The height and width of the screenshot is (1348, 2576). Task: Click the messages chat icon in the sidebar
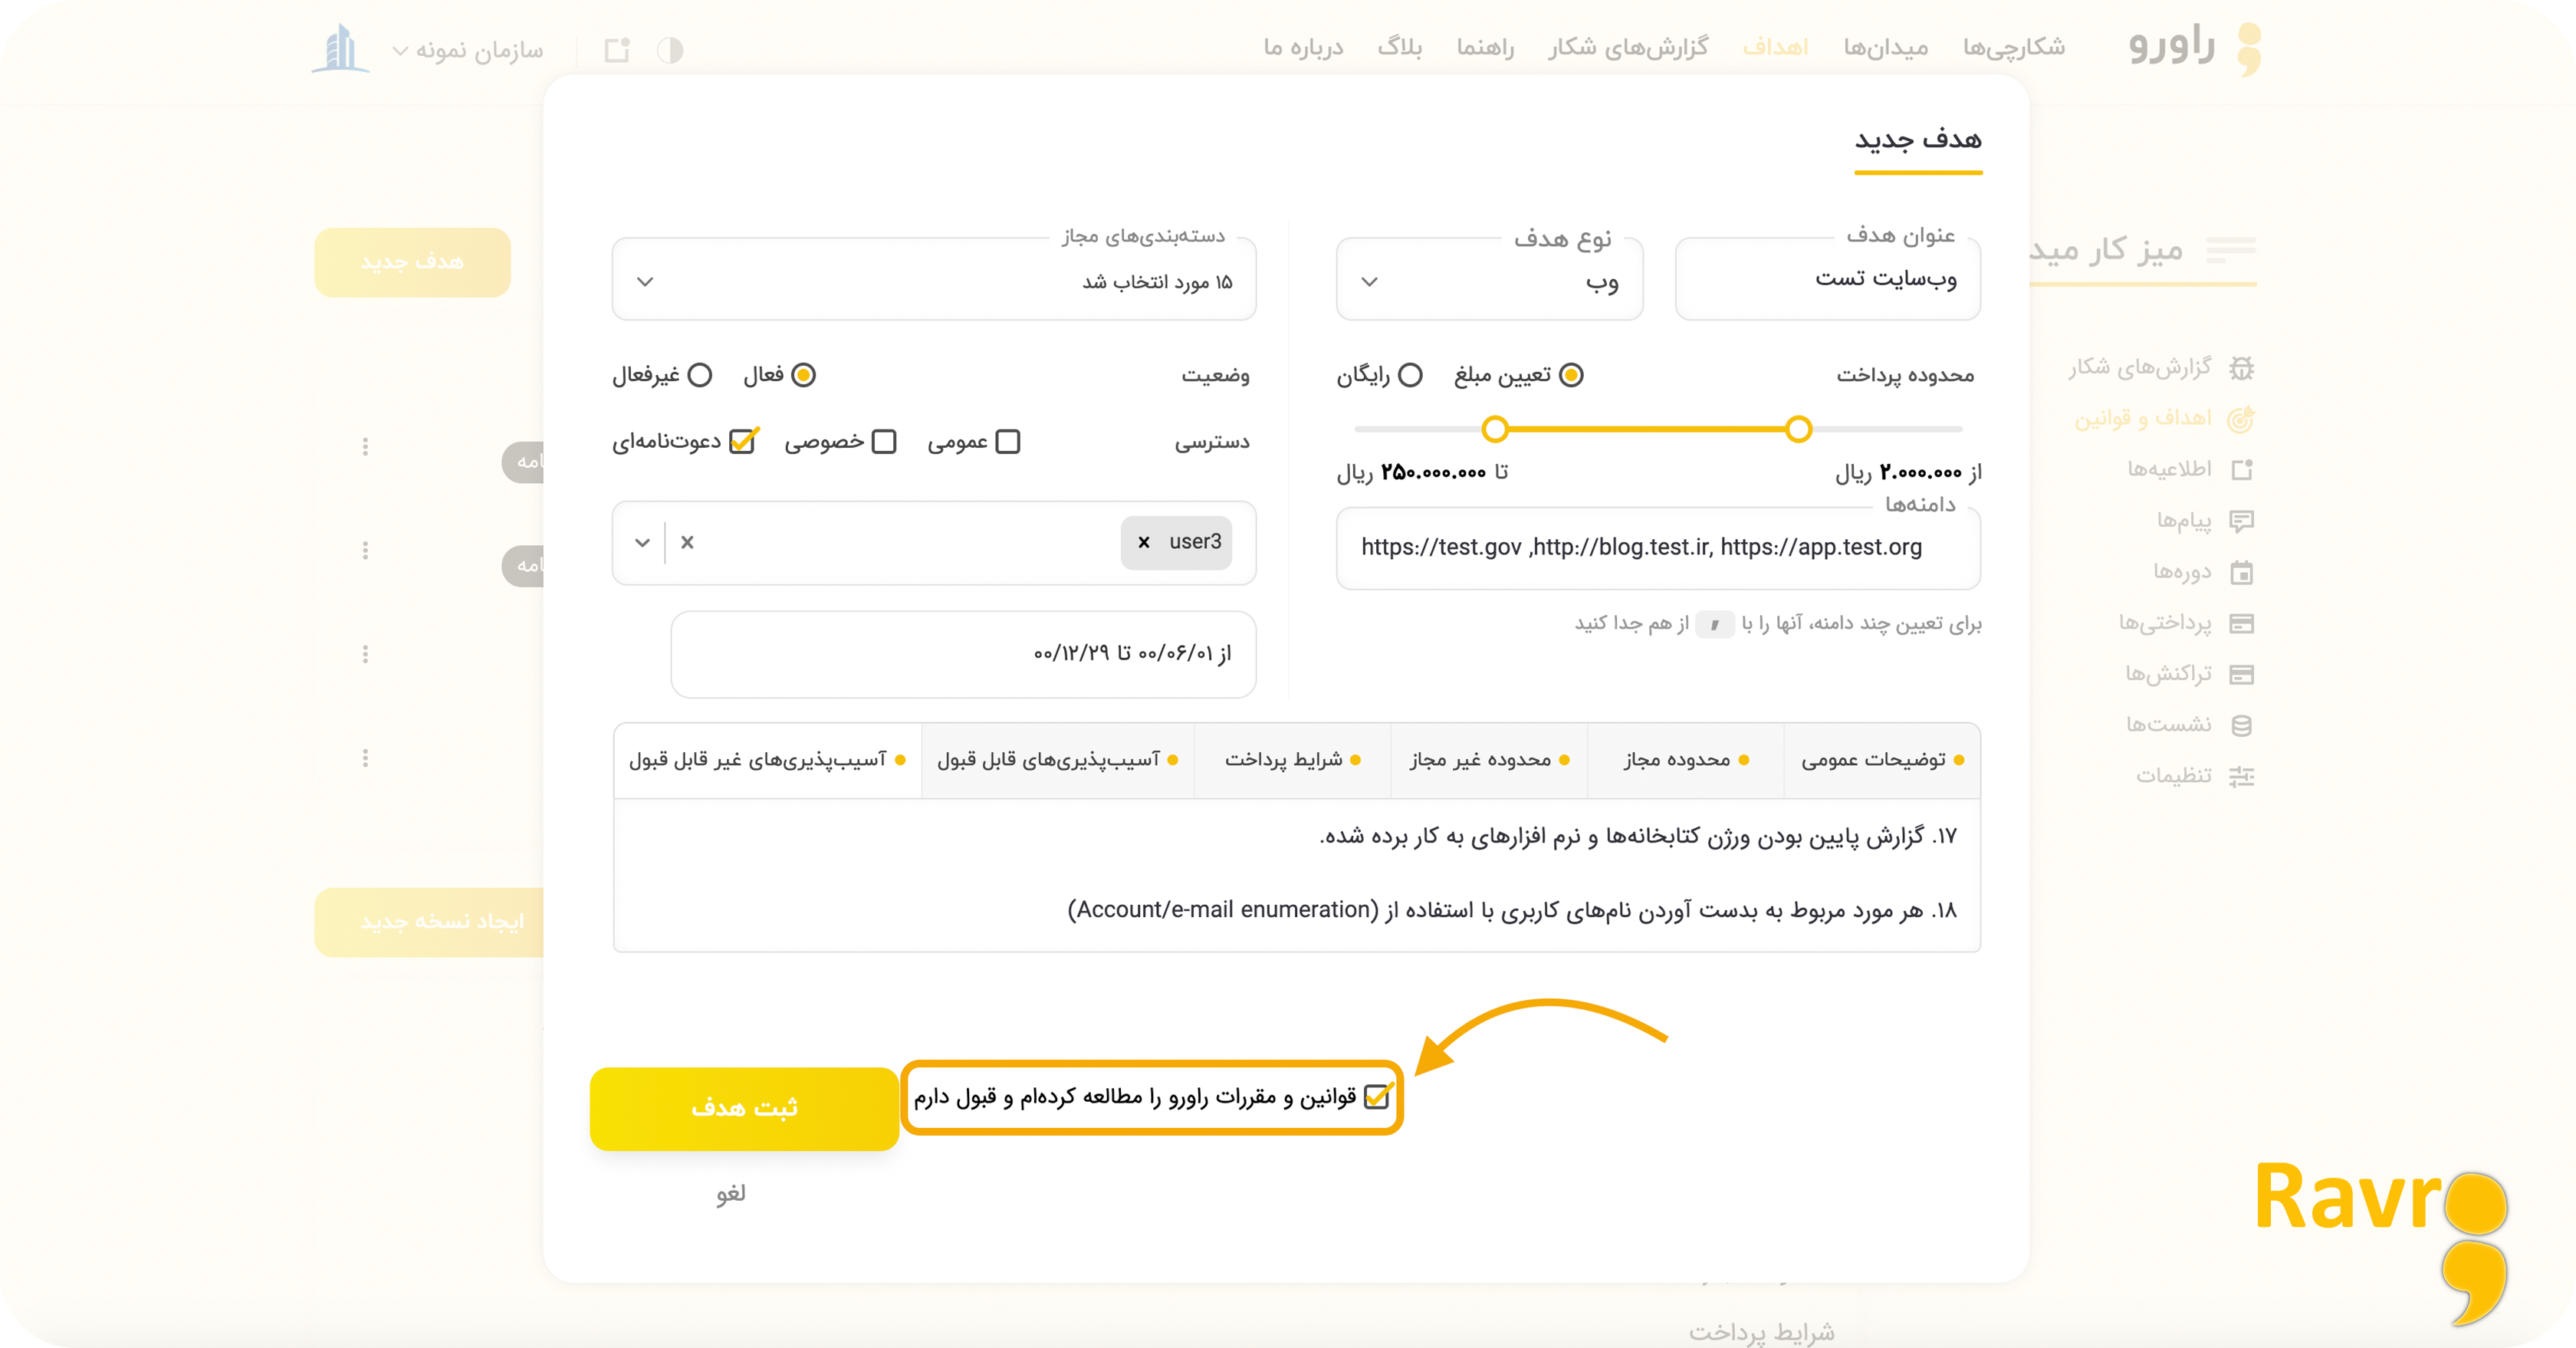coord(2242,521)
